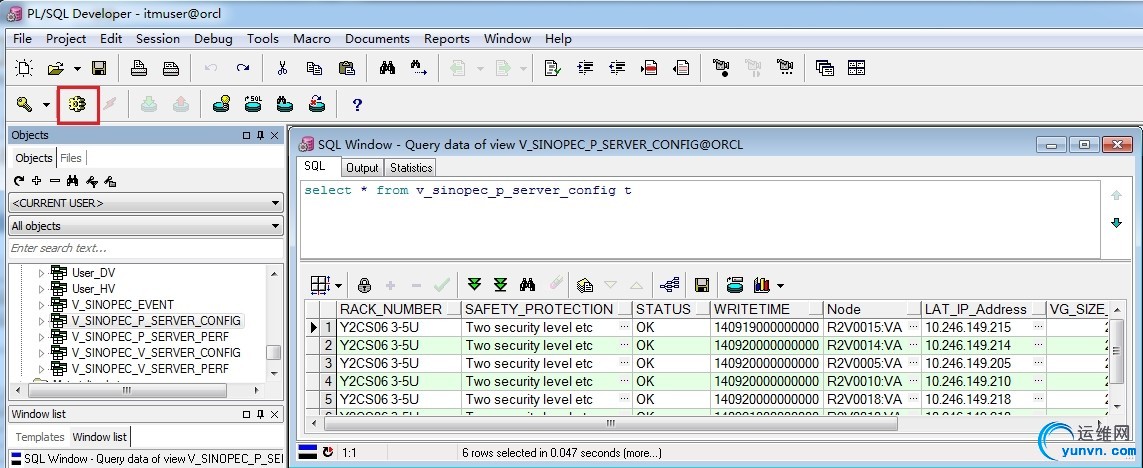This screenshot has height=468, width=1143.
Task: Click the Find objects binoculars in Objects panel
Action: coord(72,182)
